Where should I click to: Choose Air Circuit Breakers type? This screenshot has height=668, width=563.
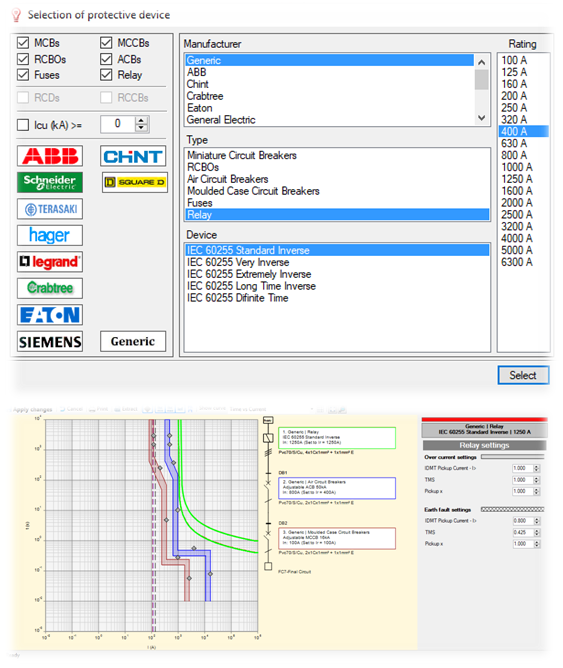tap(337, 179)
